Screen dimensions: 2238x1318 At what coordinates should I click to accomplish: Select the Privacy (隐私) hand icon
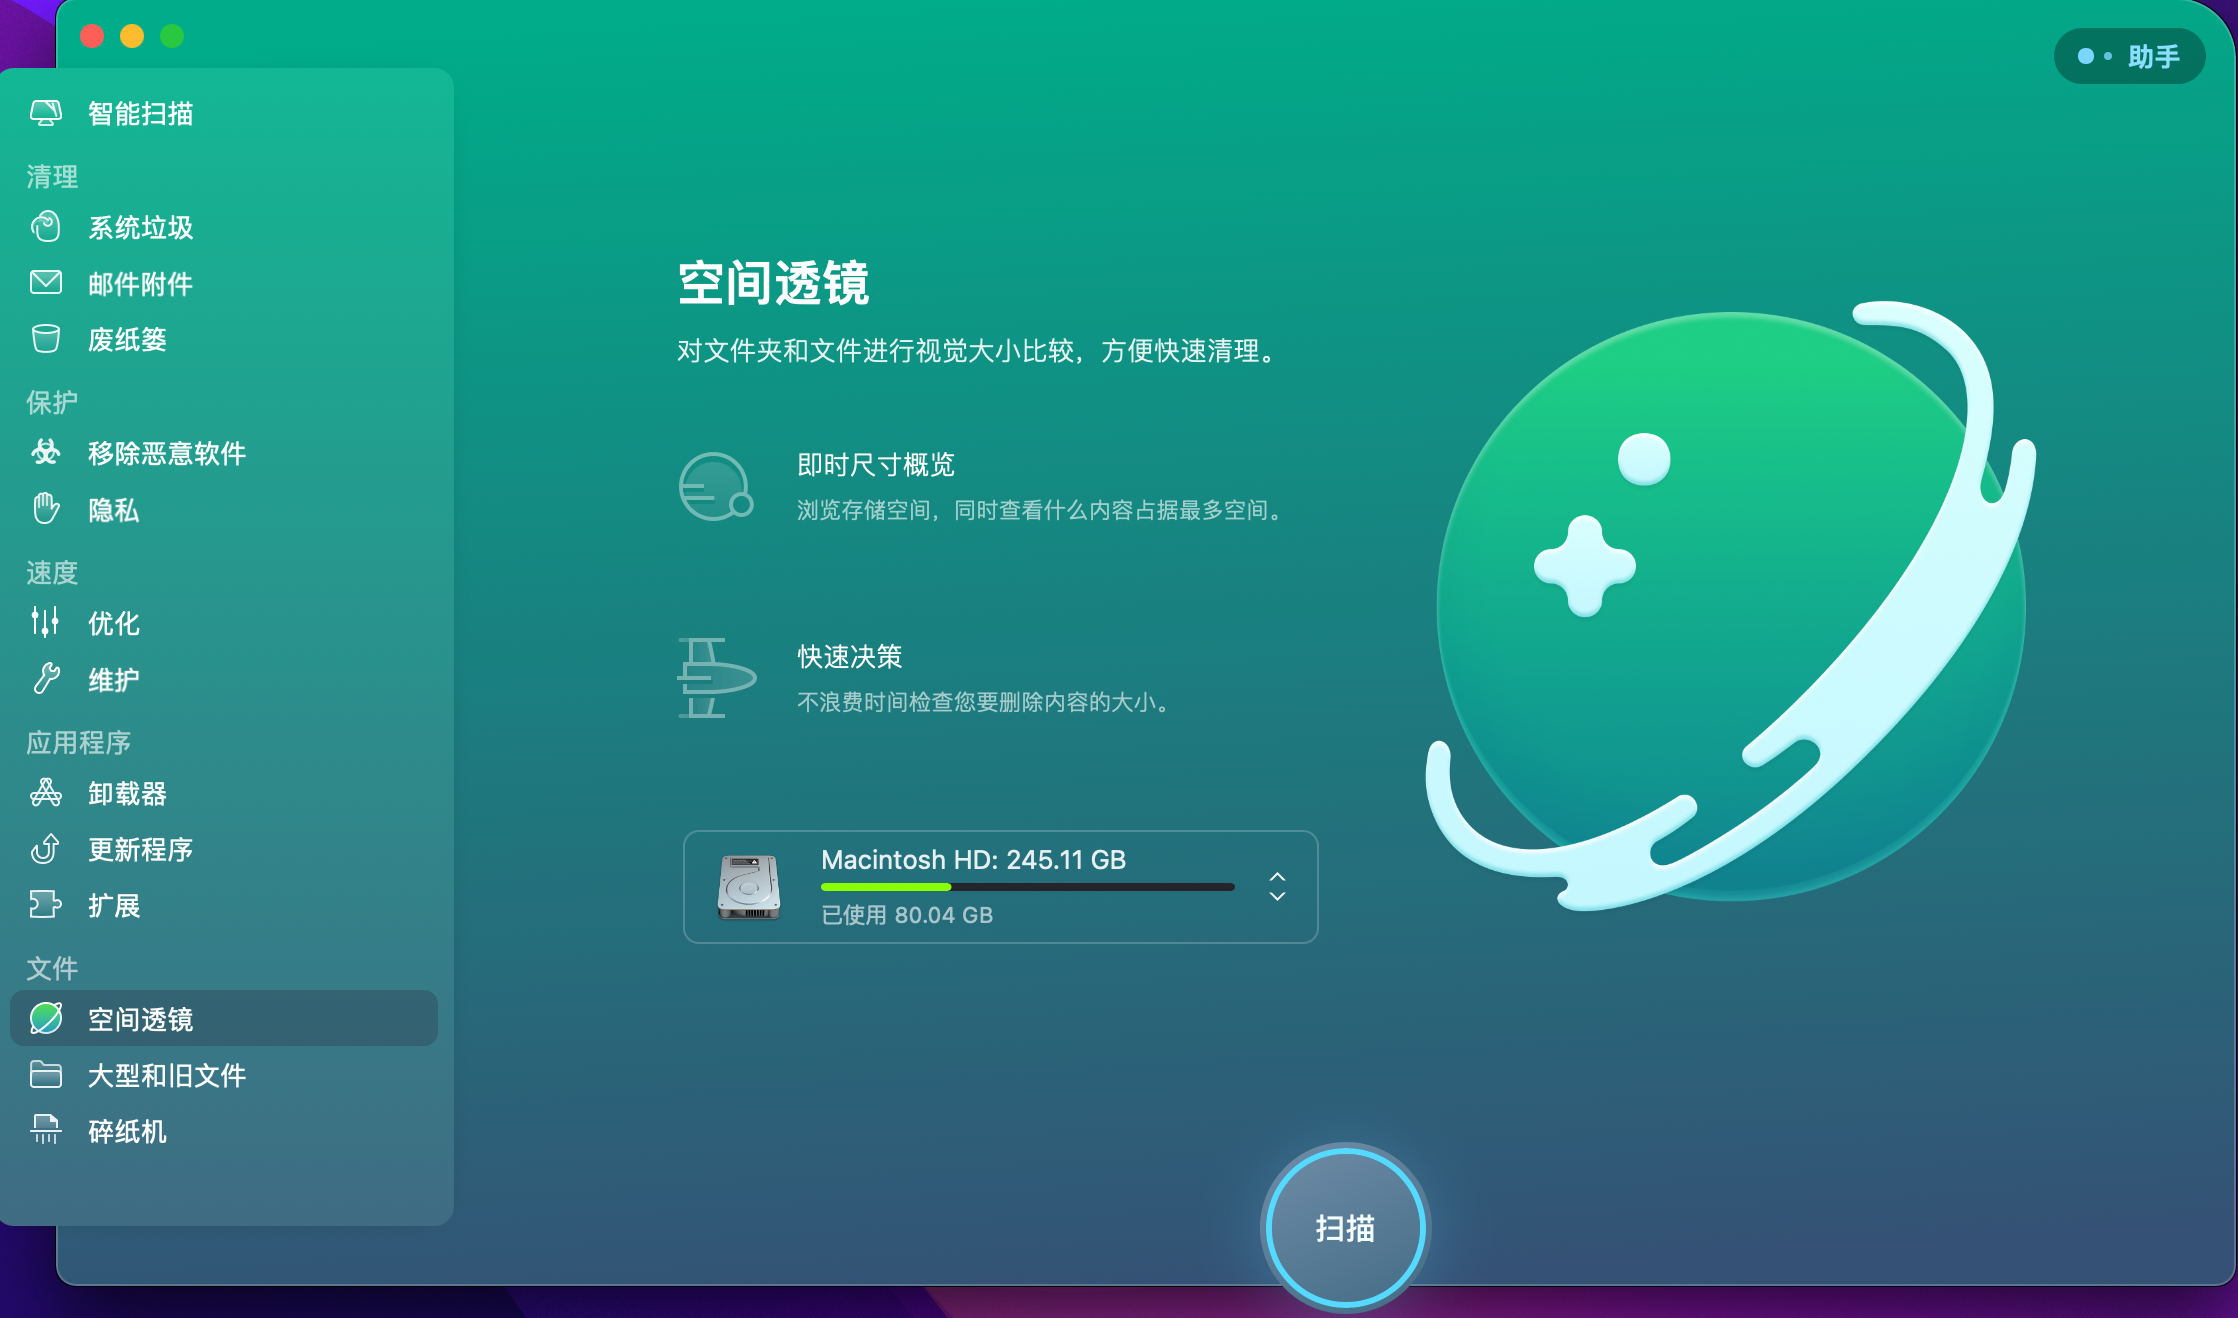click(46, 509)
